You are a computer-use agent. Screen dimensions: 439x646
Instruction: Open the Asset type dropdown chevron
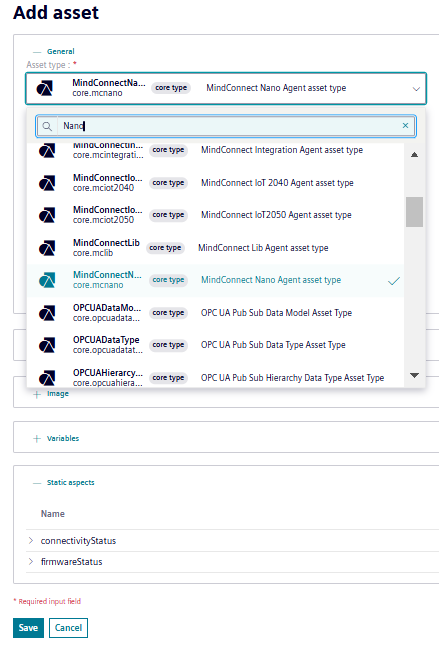coord(416,89)
